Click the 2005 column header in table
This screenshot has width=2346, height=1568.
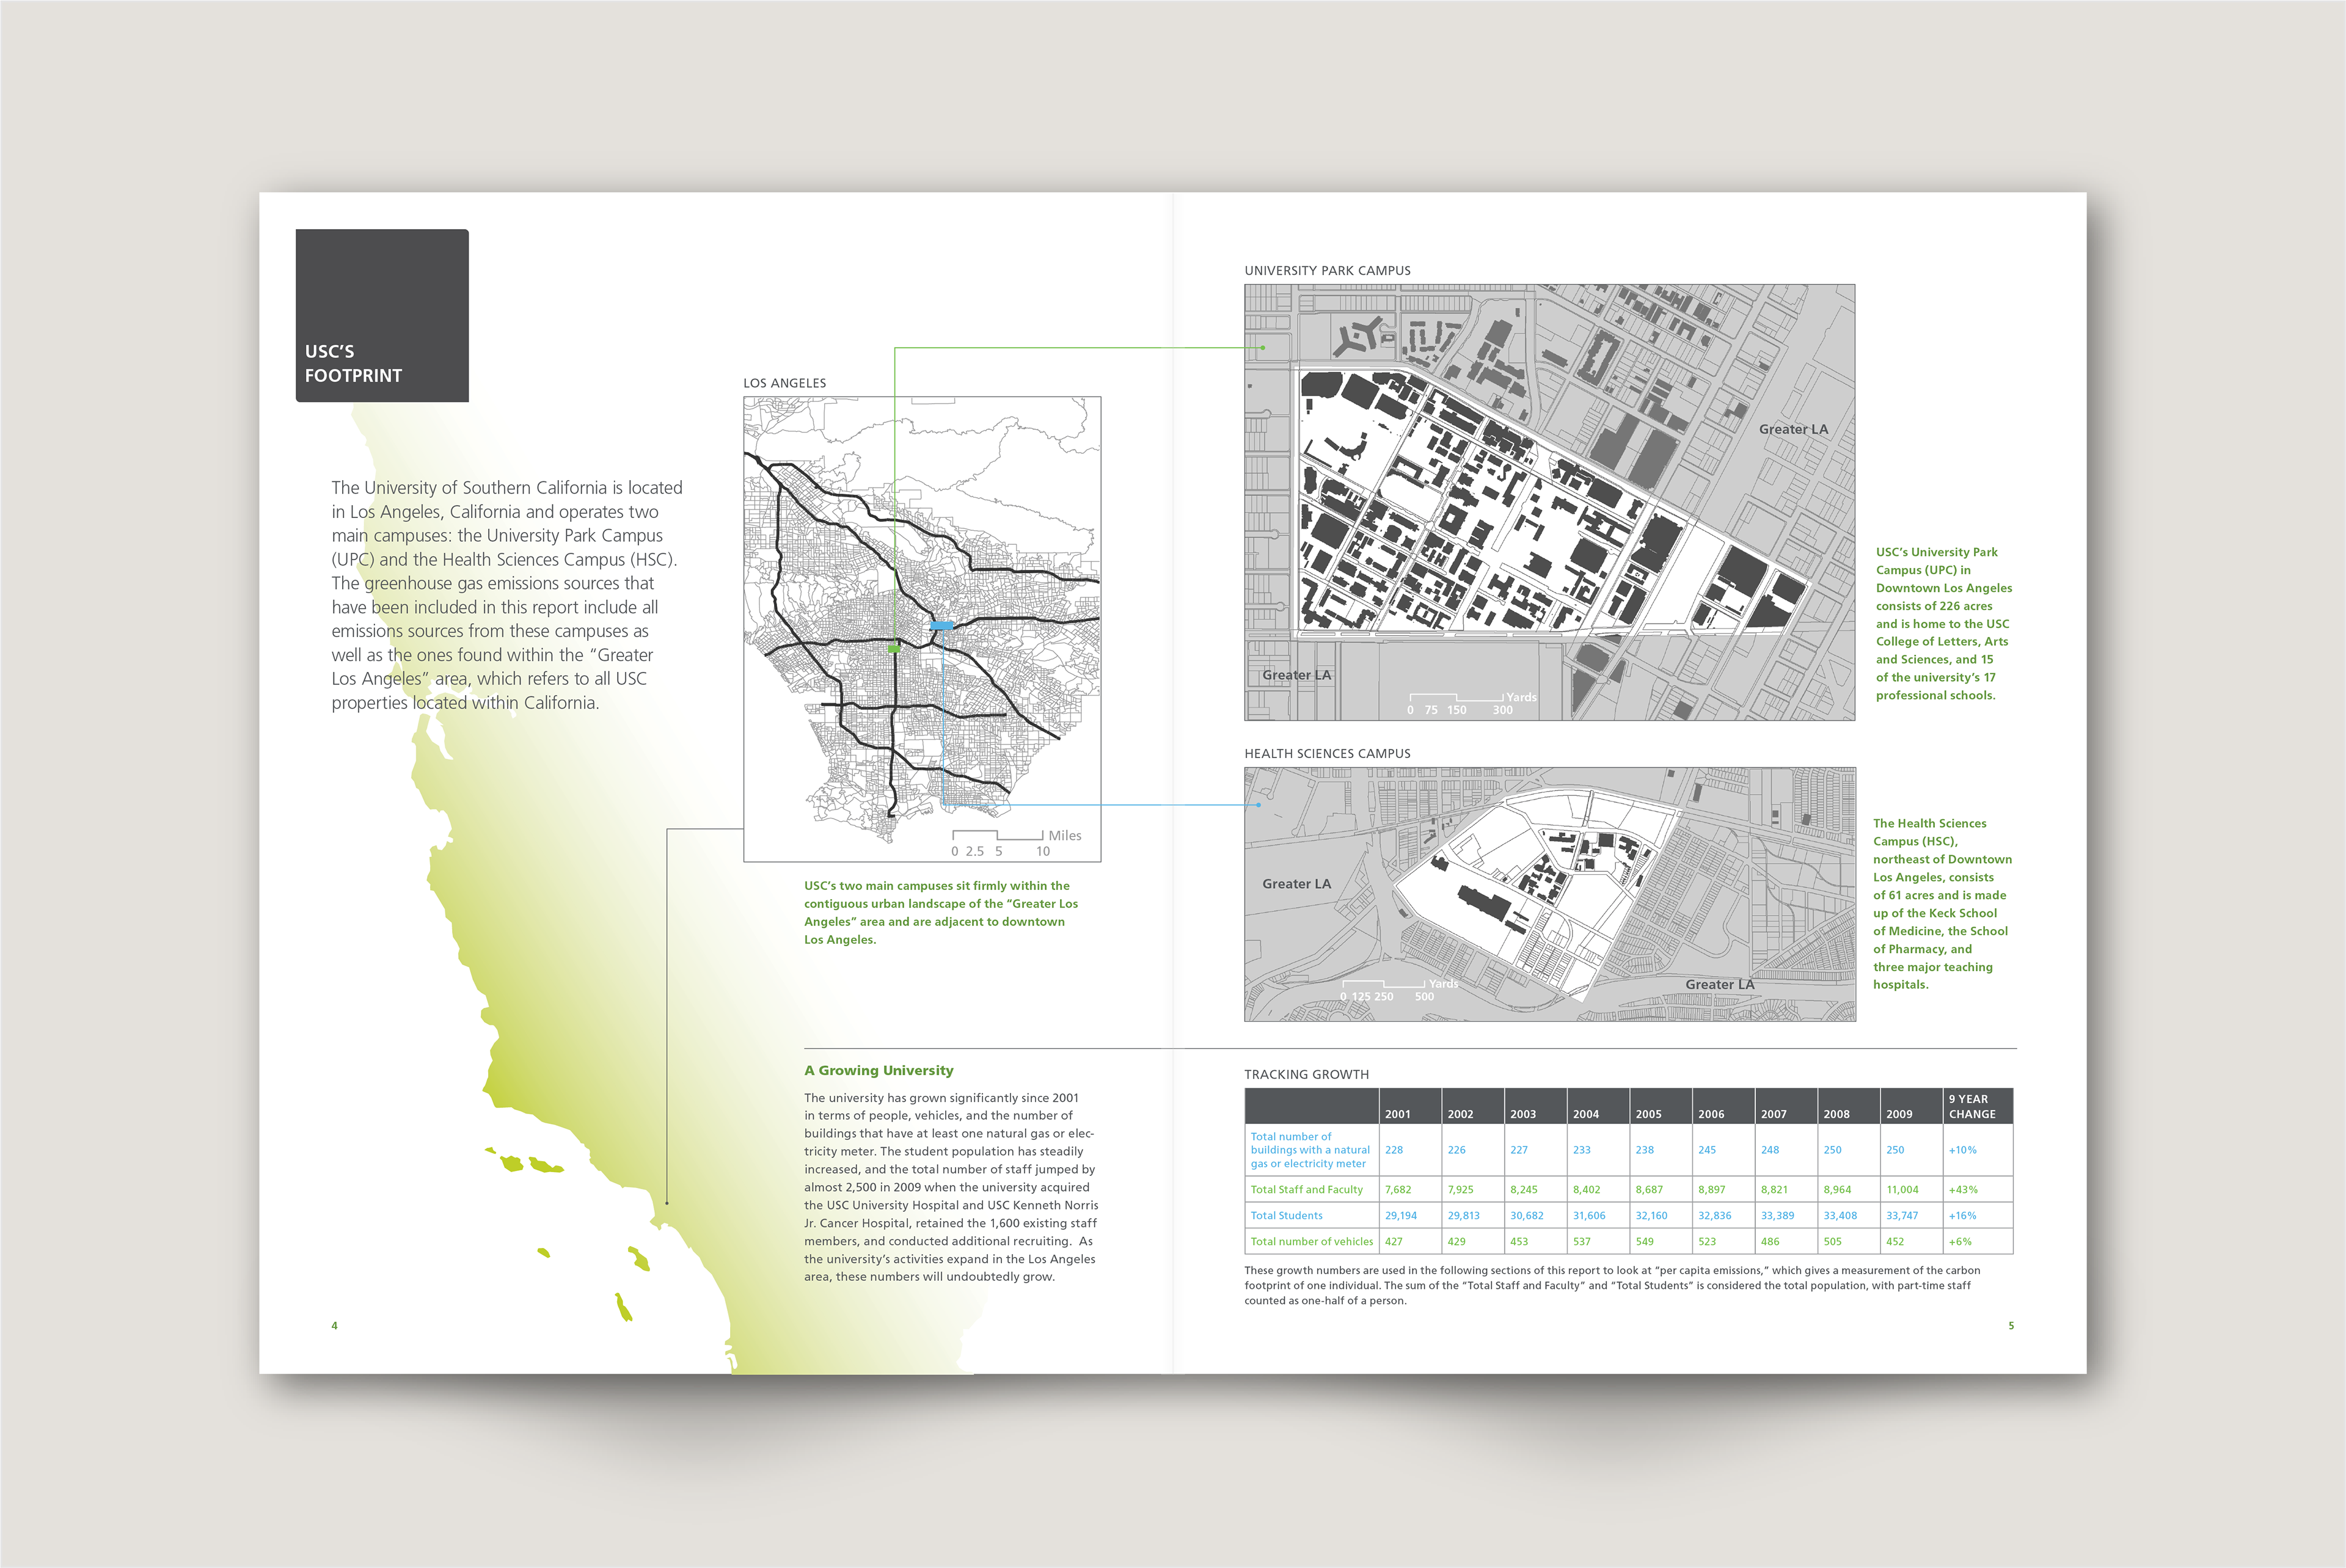[1648, 1113]
